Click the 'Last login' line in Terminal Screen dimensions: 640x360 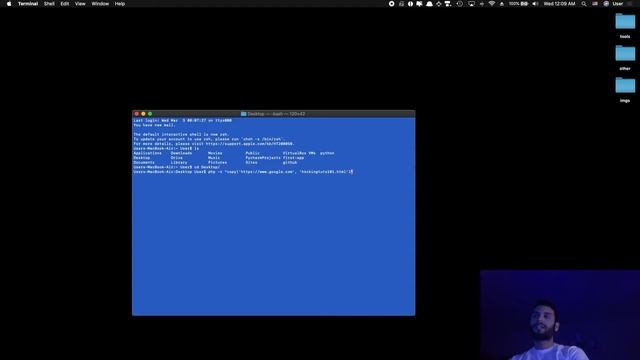pos(182,120)
